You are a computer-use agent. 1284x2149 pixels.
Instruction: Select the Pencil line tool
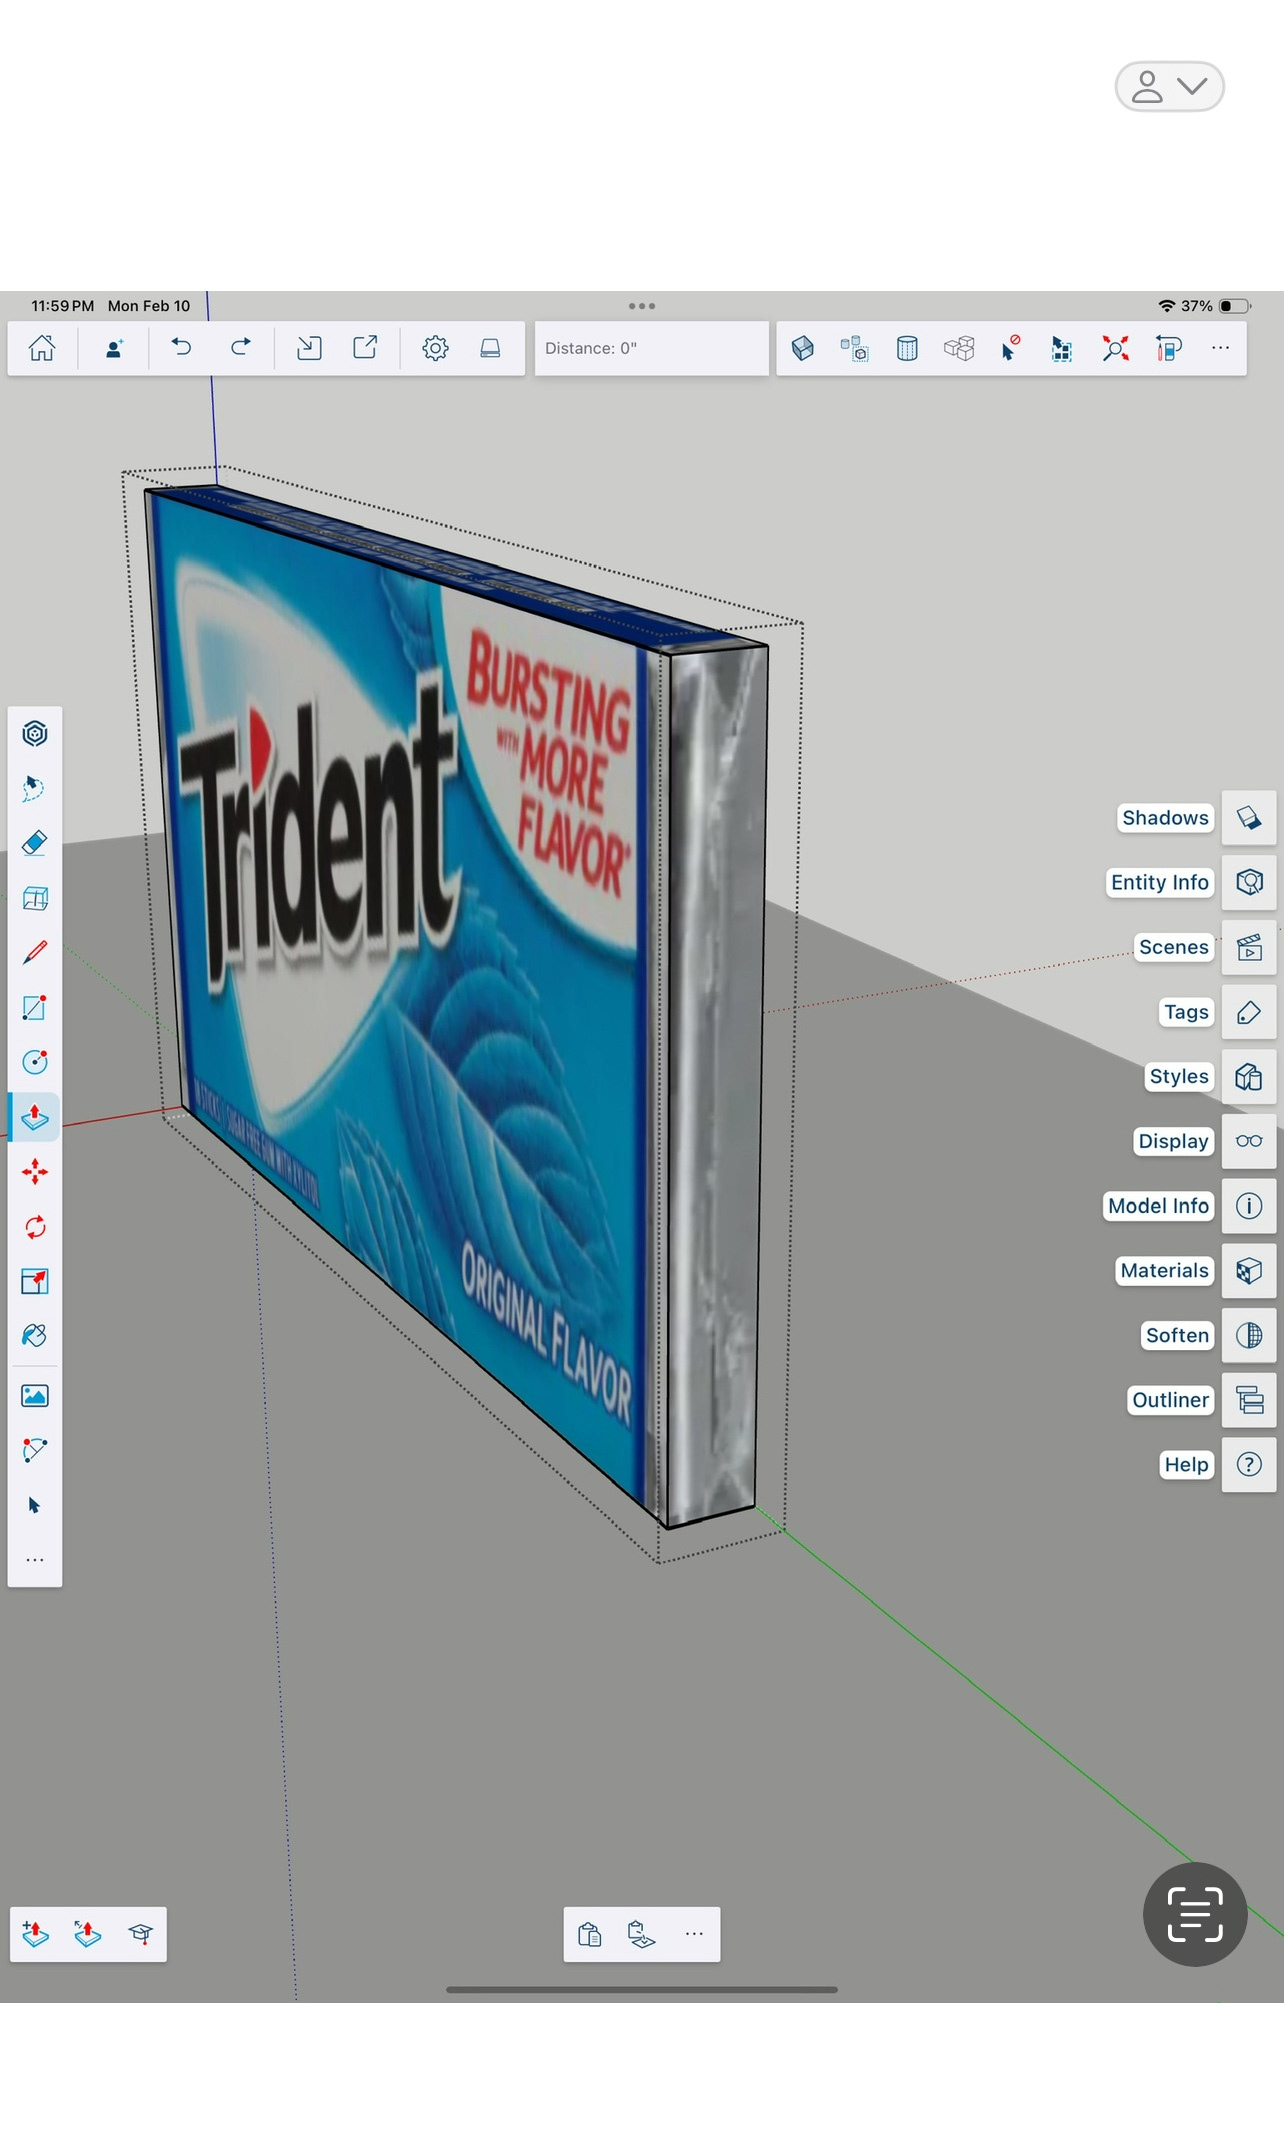coord(35,952)
